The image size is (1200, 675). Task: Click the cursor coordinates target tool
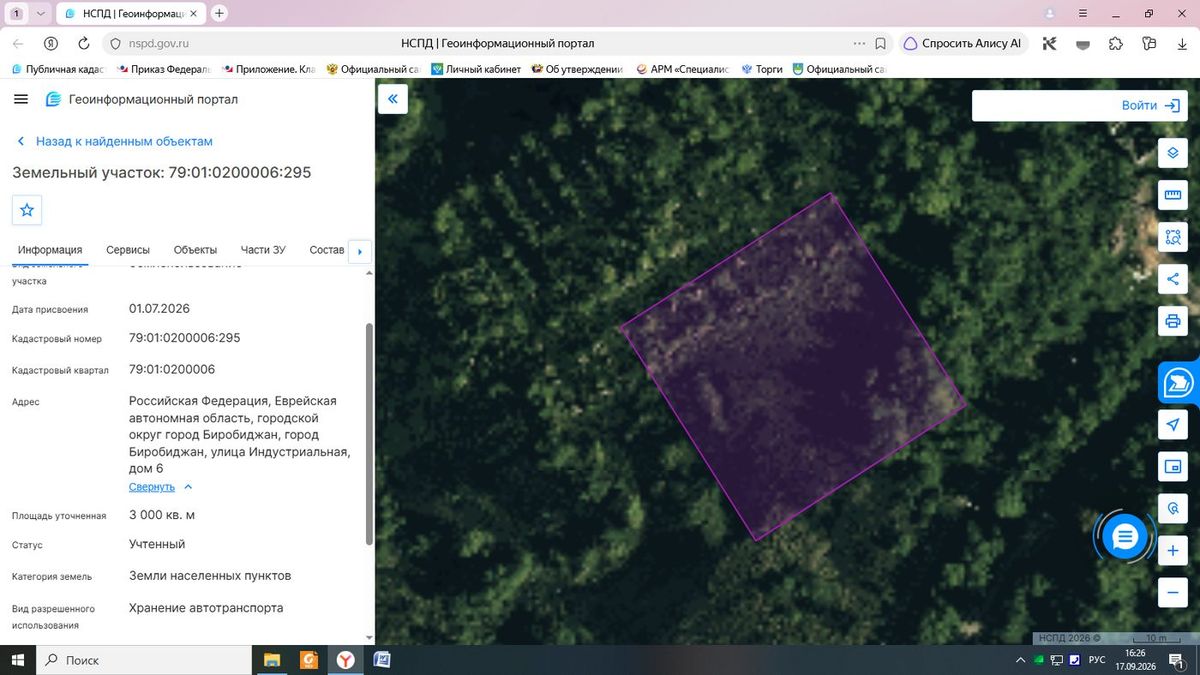[x=1172, y=509]
